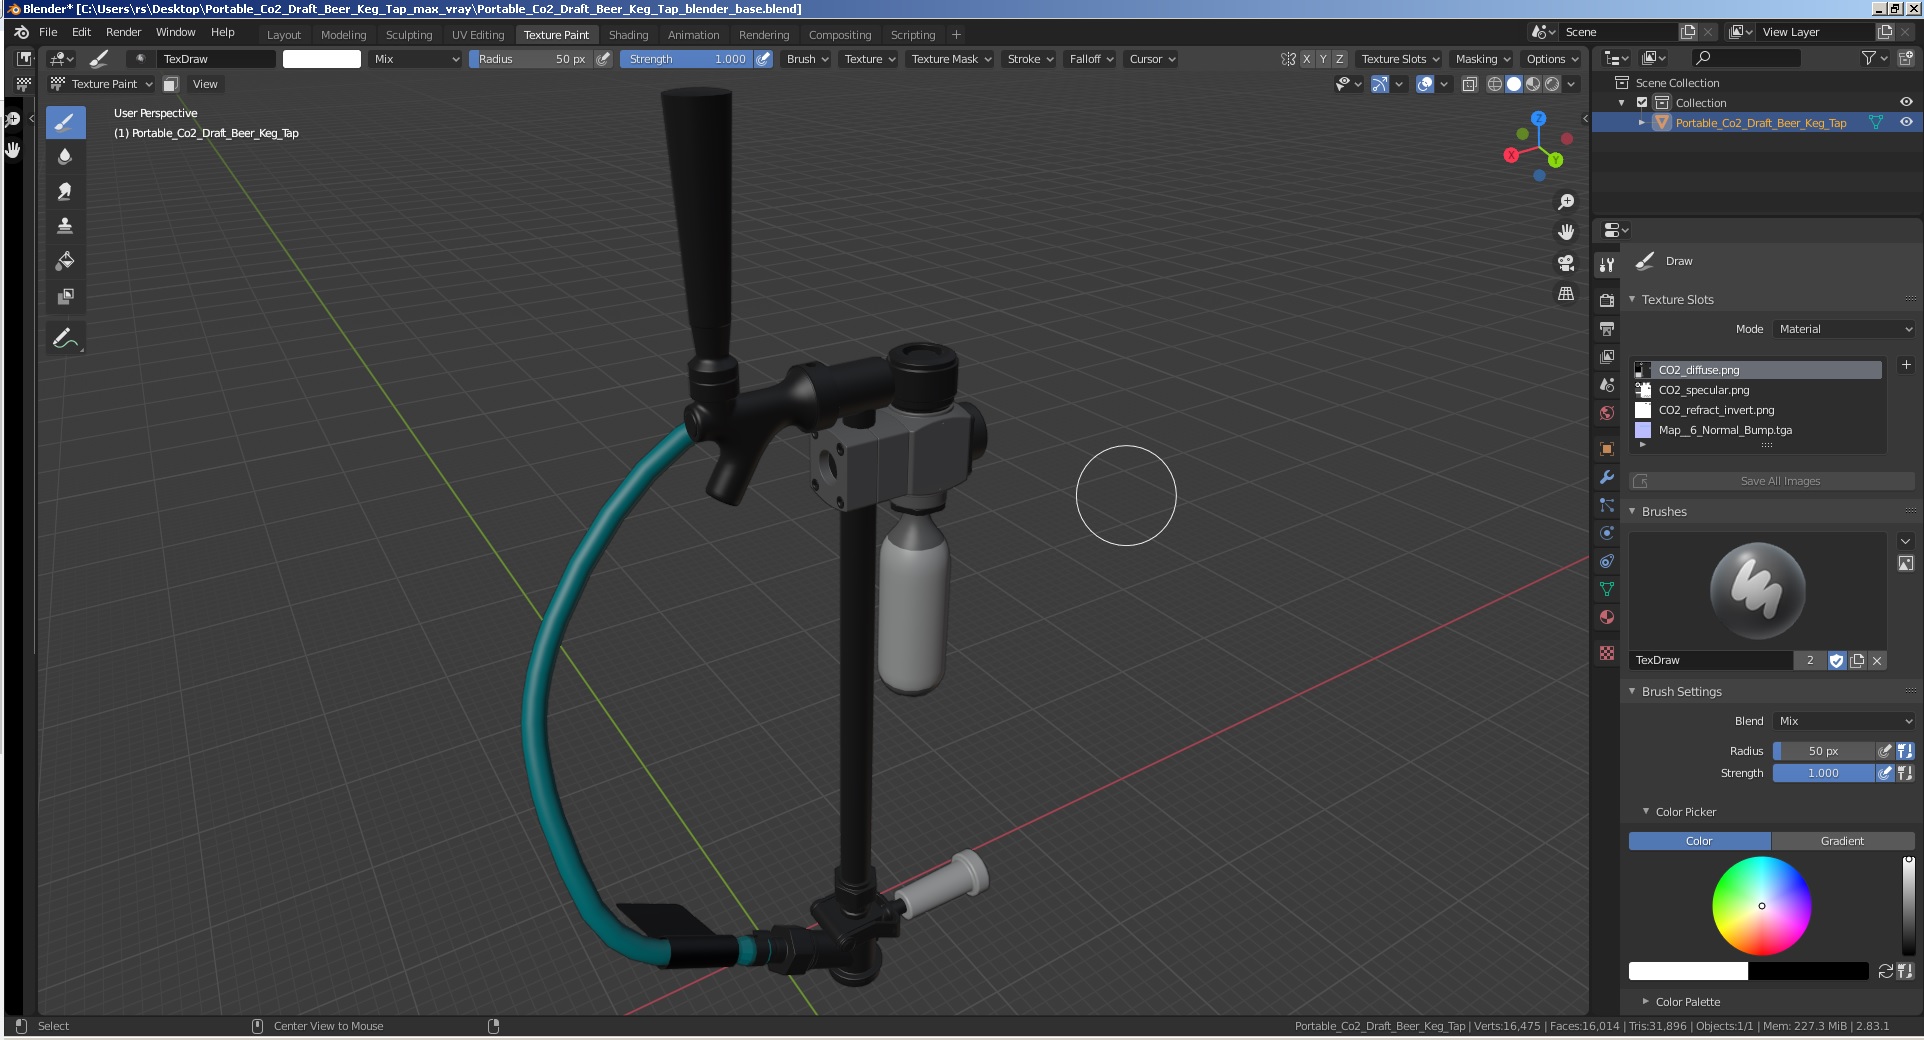Image resolution: width=1924 pixels, height=1040 pixels.
Task: Toggle X axis symmetry
Action: pyautogui.click(x=1306, y=59)
